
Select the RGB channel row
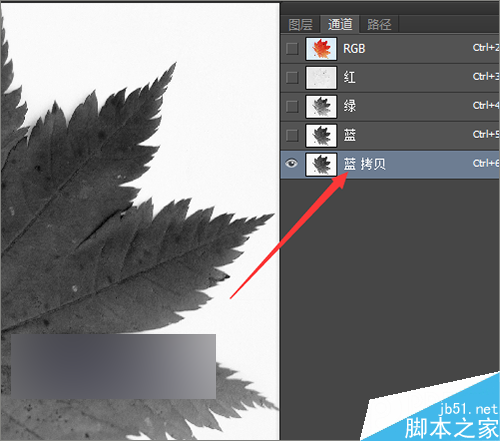[x=390, y=49]
